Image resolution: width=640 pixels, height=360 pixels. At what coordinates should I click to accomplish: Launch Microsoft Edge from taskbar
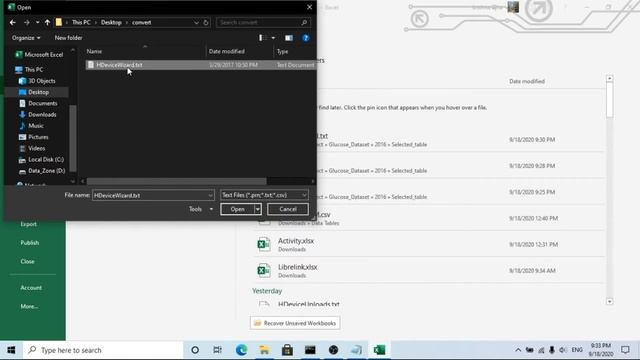click(x=241, y=350)
